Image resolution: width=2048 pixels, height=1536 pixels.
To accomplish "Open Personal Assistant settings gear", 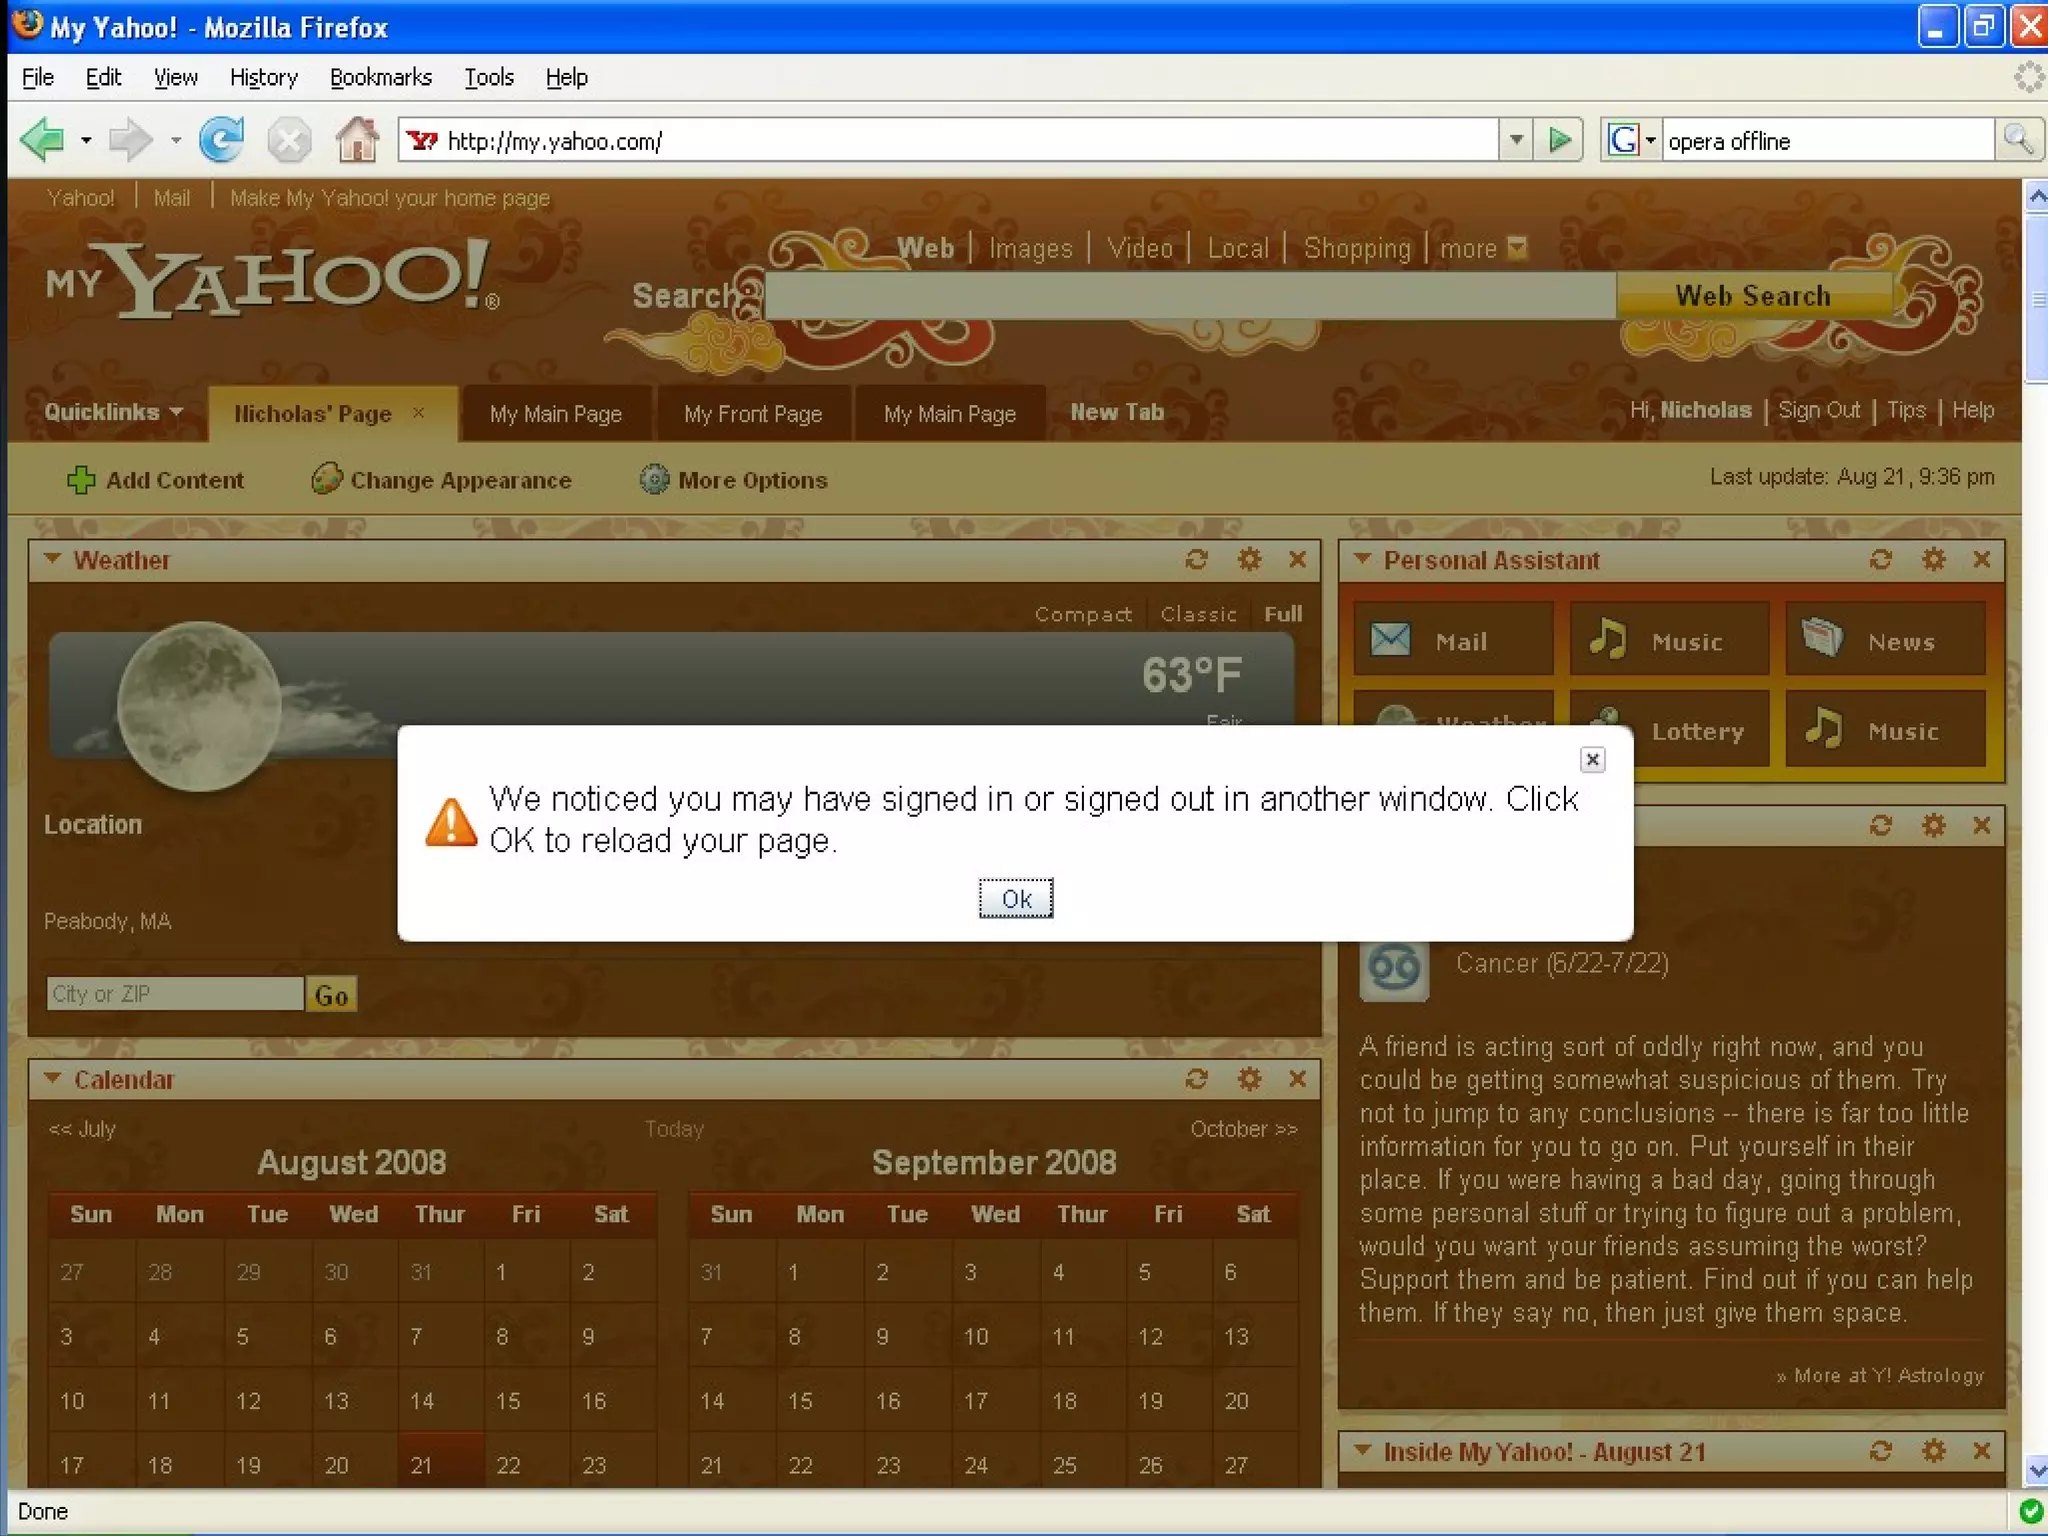I will coord(1934,560).
